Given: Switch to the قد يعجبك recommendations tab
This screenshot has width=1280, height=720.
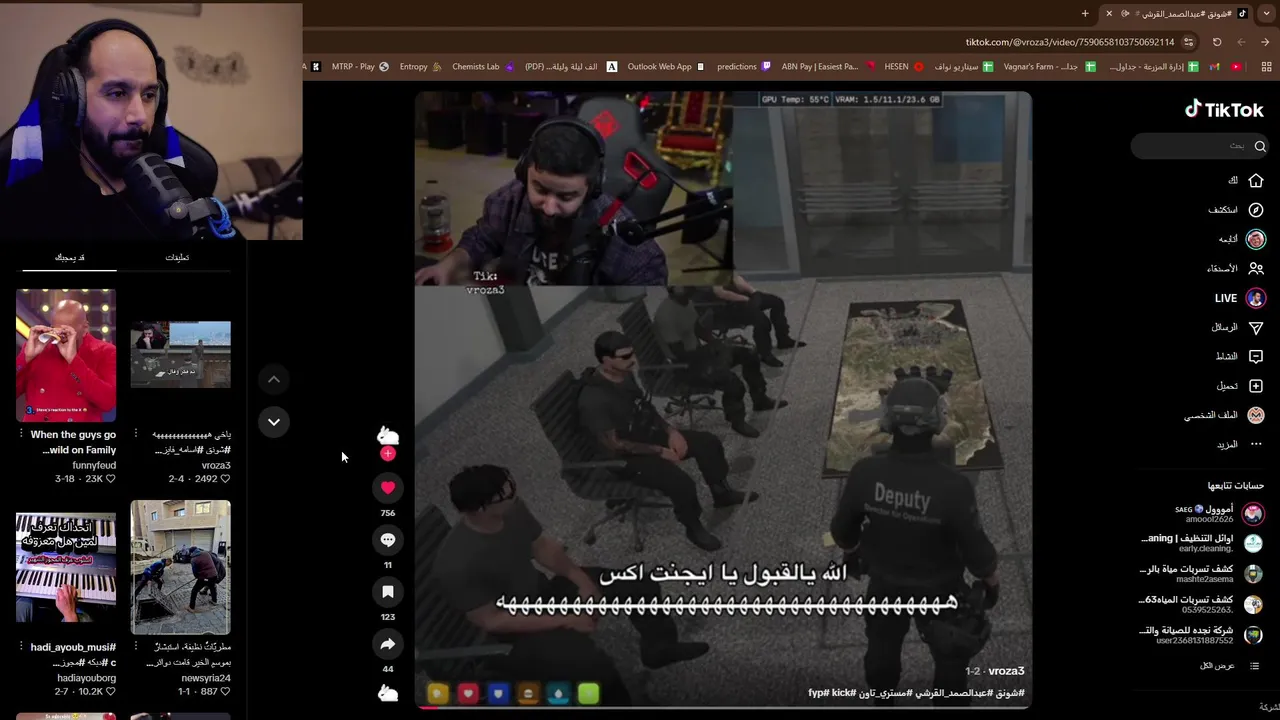Looking at the screenshot, I should [x=69, y=257].
